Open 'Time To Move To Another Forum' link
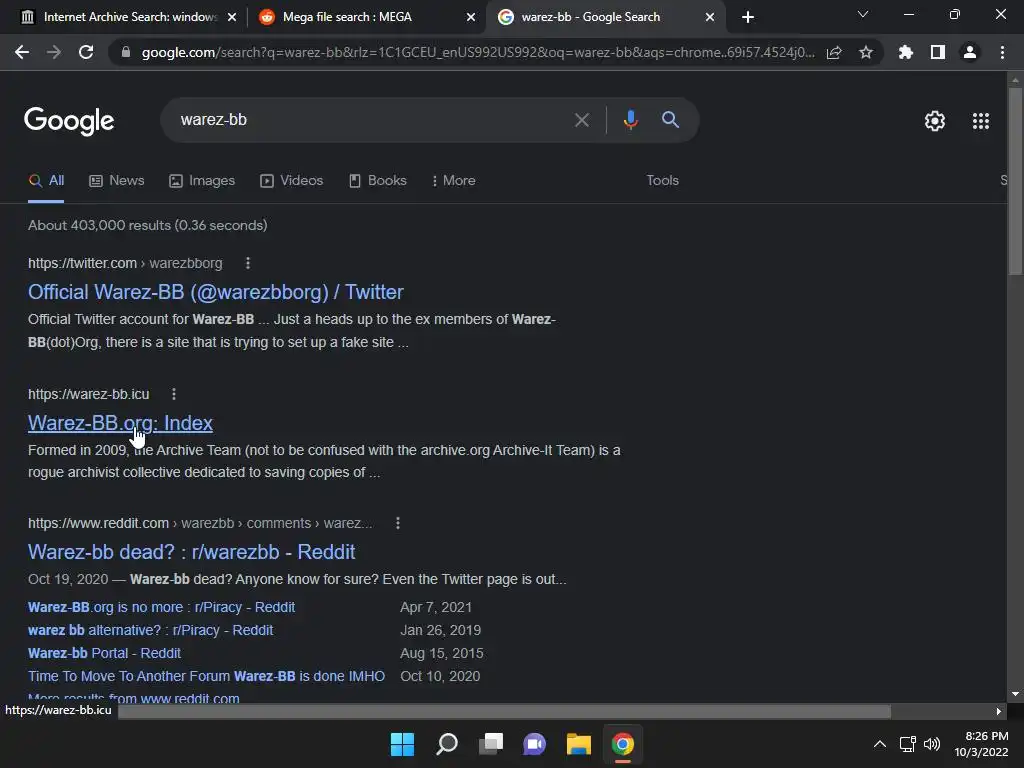 tap(206, 676)
